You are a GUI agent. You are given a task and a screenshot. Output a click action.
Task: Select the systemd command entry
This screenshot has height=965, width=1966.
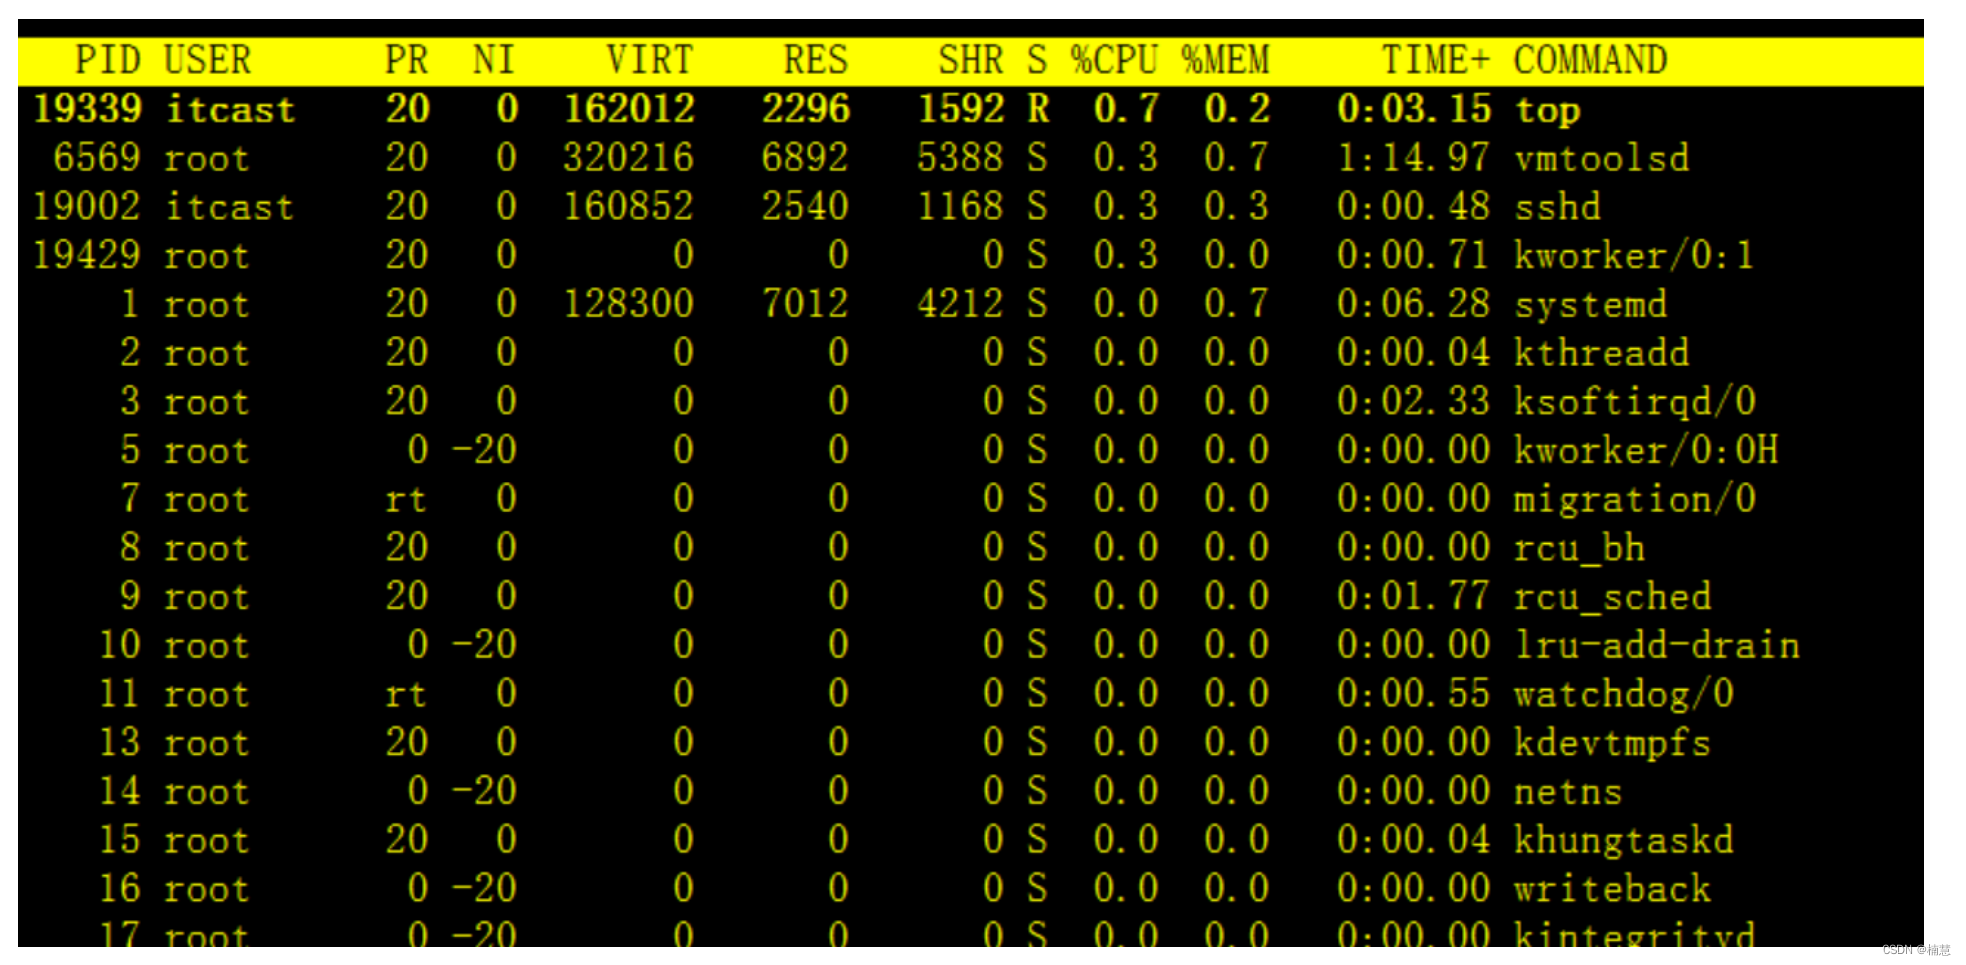1591,304
